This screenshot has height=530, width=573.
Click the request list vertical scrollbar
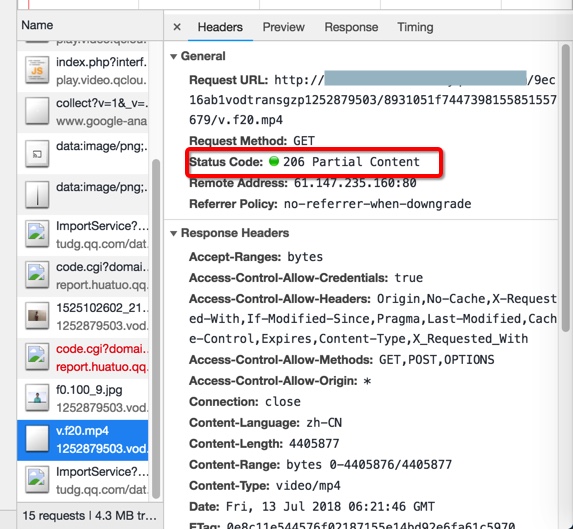coord(156,329)
